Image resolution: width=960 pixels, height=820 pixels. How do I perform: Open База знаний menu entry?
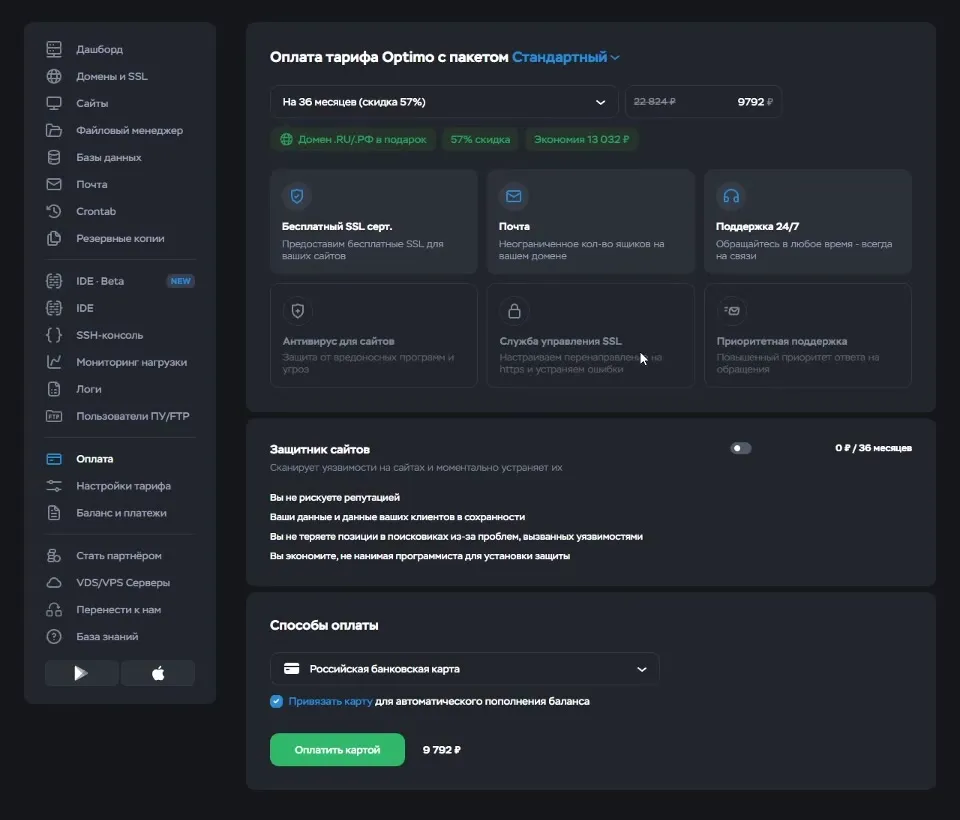[107, 636]
